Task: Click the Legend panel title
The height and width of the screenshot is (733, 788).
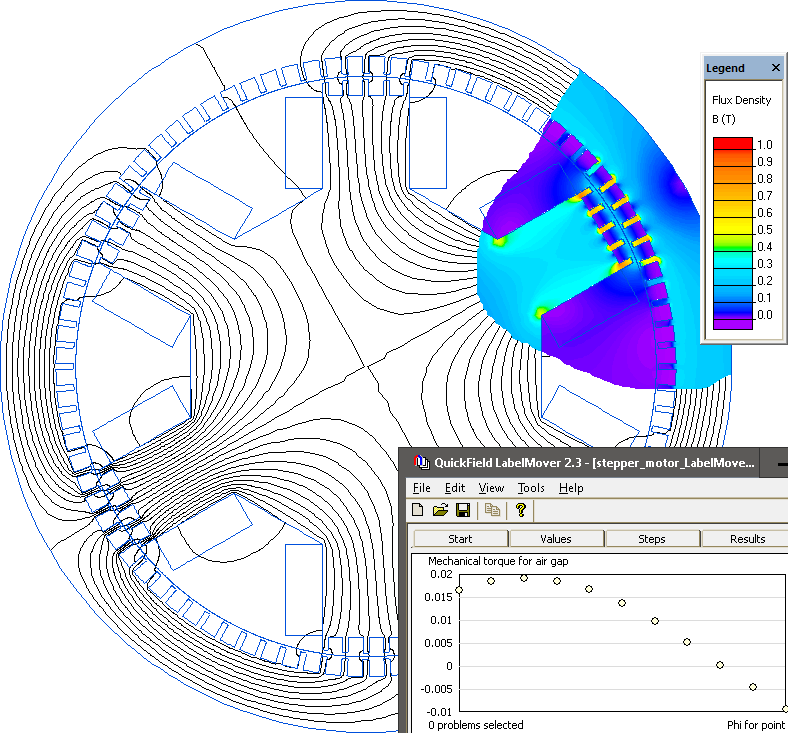Action: point(725,68)
